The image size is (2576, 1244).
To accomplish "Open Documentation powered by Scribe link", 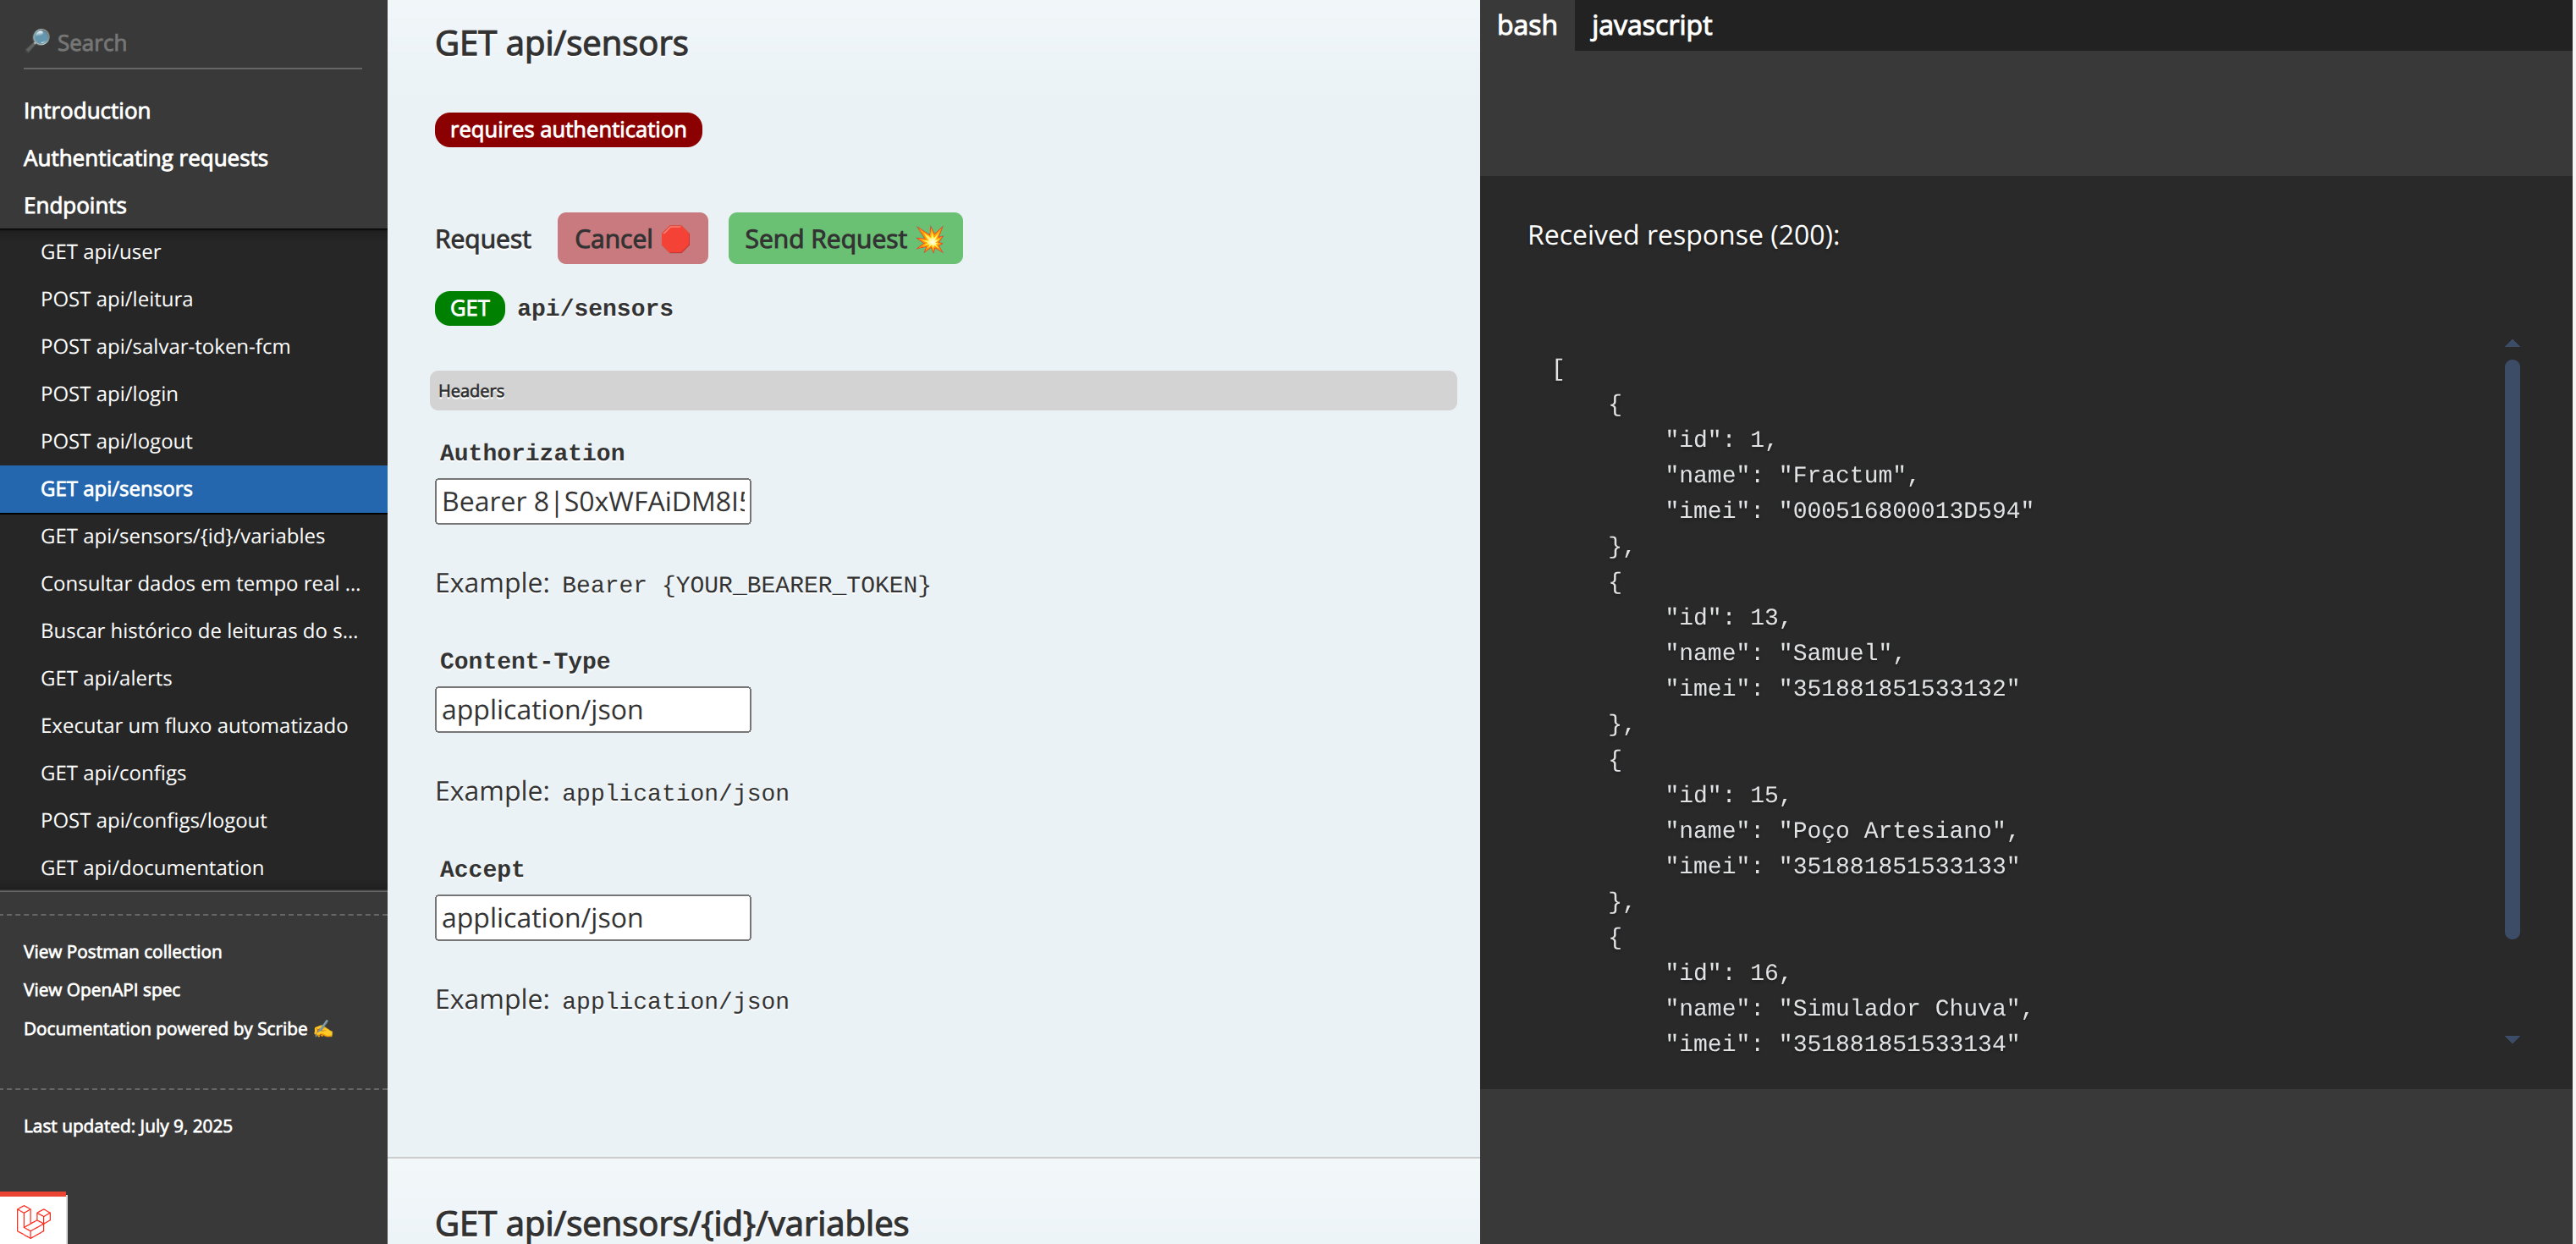I will 177,1029.
